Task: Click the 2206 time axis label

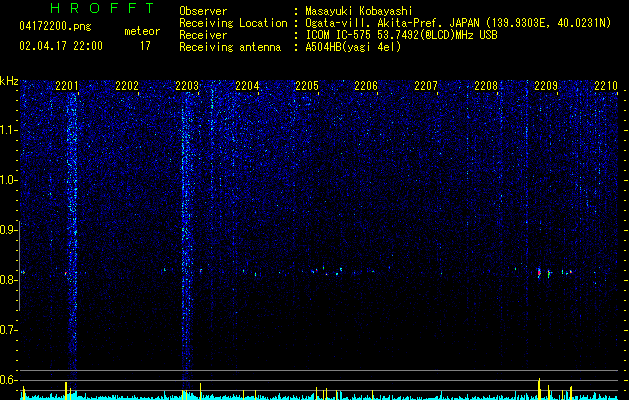Action: pos(366,86)
